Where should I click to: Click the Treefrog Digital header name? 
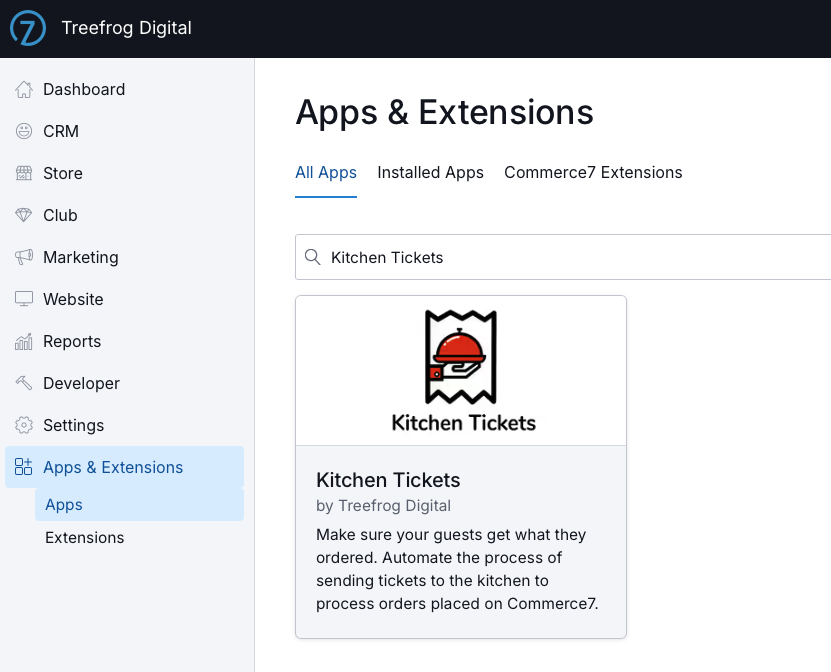pyautogui.click(x=127, y=28)
